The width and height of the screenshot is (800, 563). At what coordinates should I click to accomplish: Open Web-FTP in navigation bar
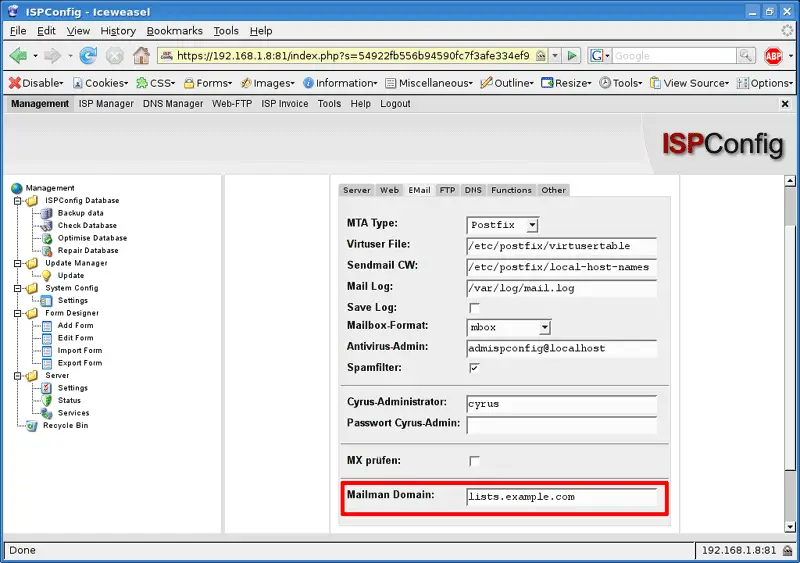[x=232, y=104]
